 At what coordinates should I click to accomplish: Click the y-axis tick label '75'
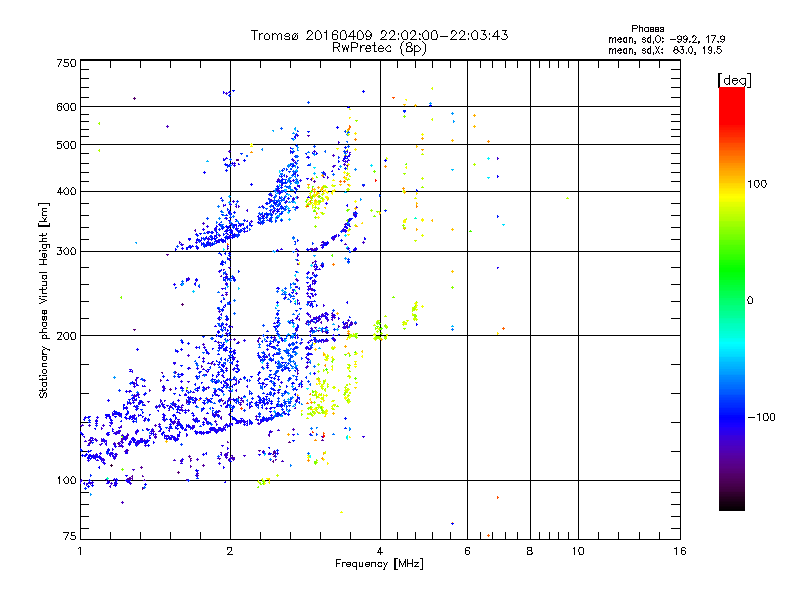69,536
